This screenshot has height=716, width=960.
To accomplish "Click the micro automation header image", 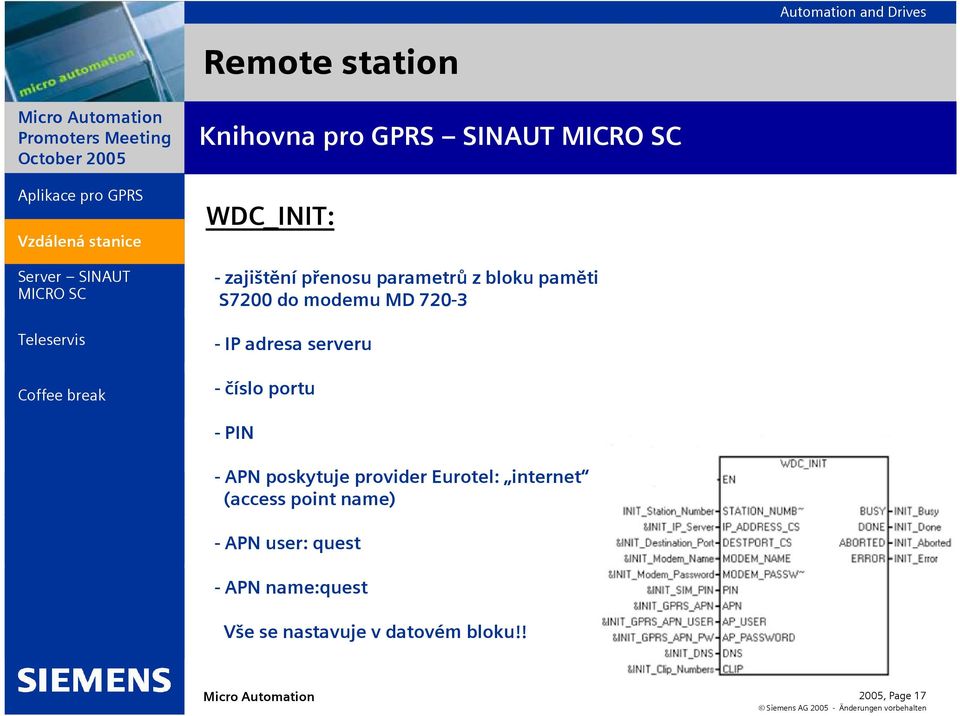I will pyautogui.click(x=94, y=51).
